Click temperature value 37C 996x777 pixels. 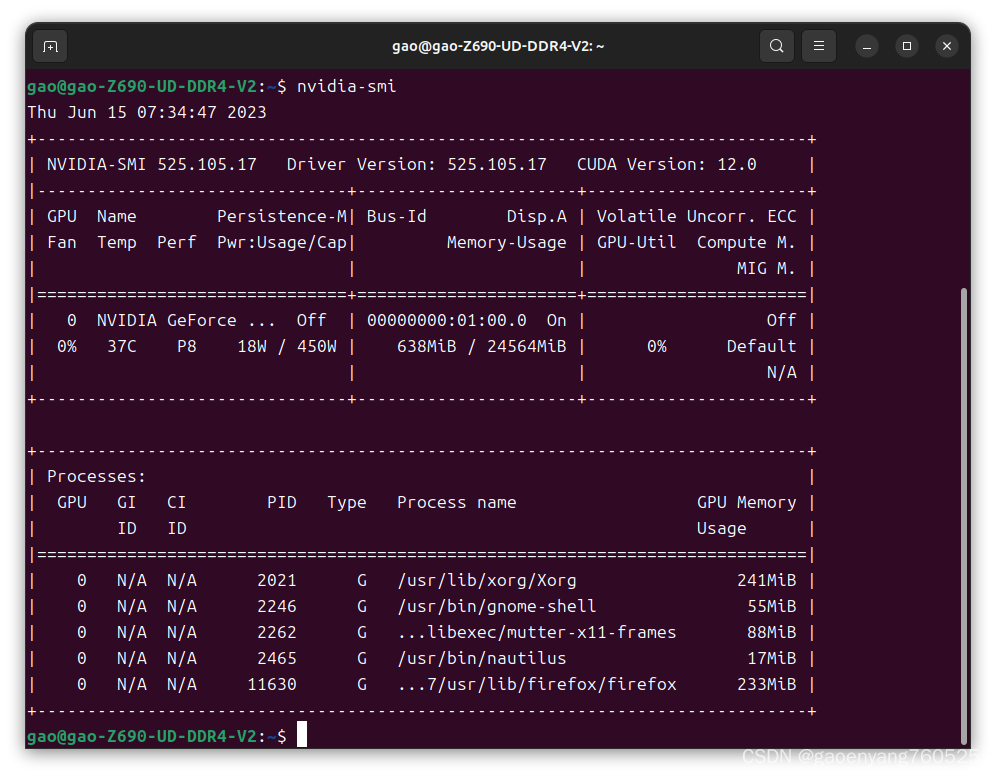(x=122, y=346)
